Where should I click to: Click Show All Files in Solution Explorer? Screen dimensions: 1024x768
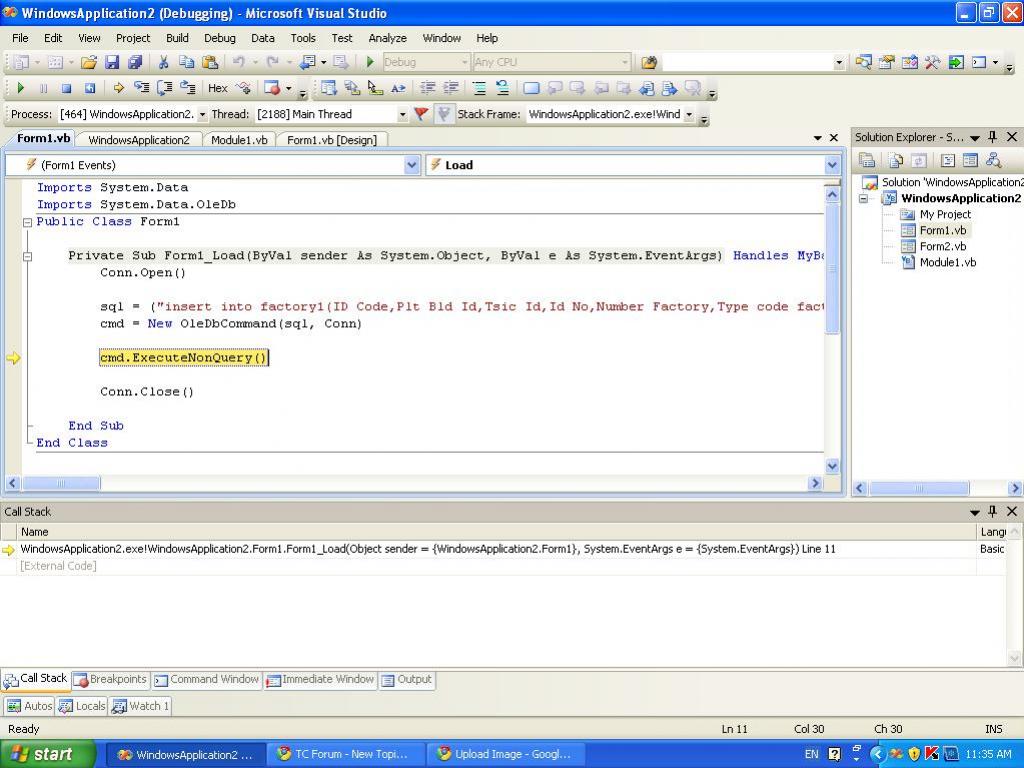click(896, 160)
